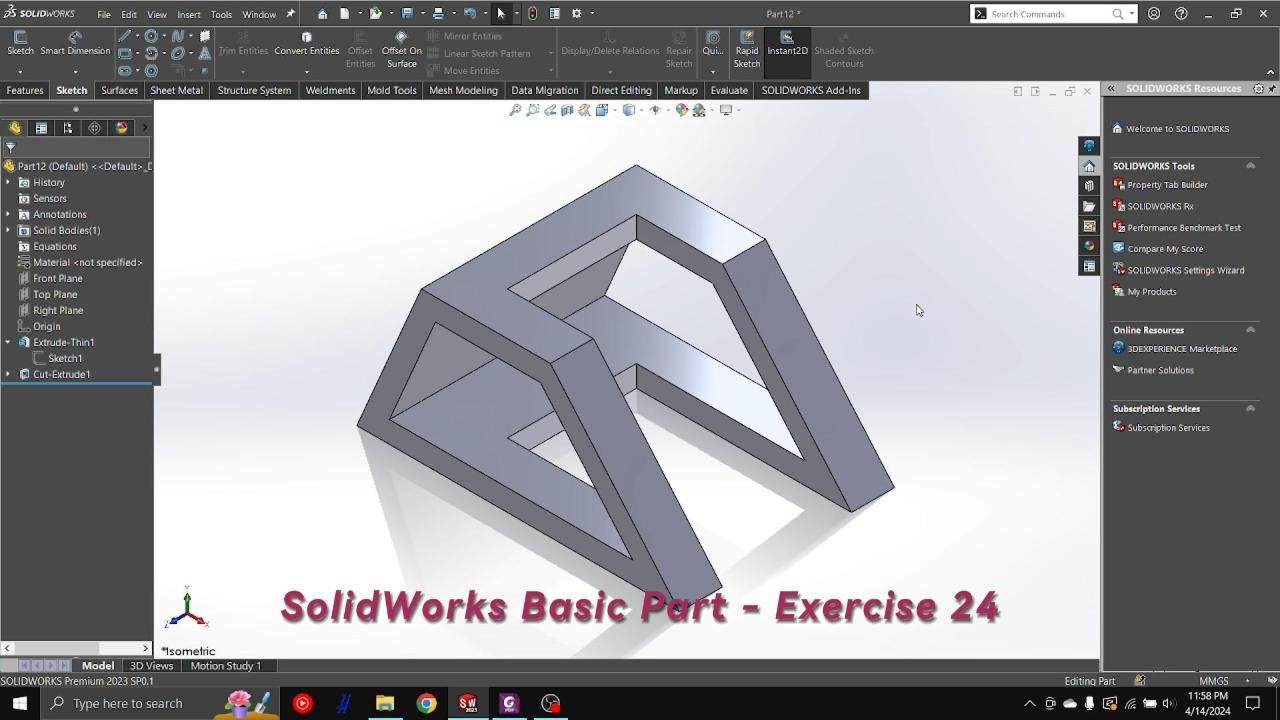
Task: Click the Edit Appearance icon in view toolbar
Action: point(682,110)
